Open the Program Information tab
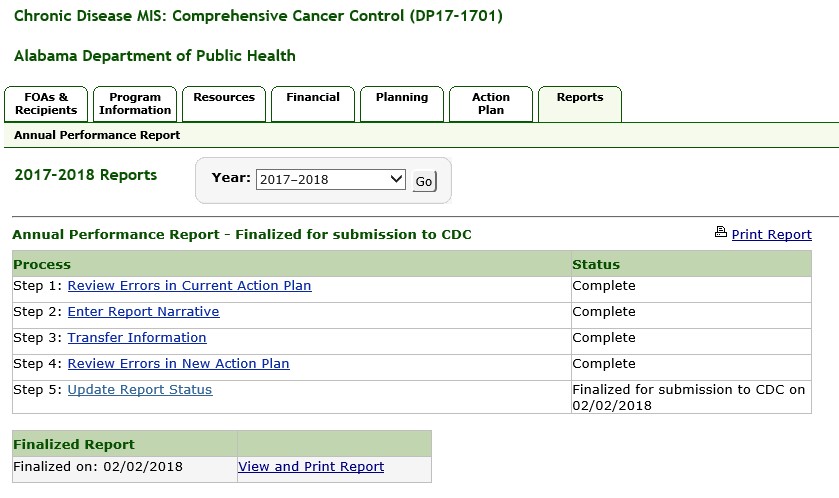 click(135, 104)
